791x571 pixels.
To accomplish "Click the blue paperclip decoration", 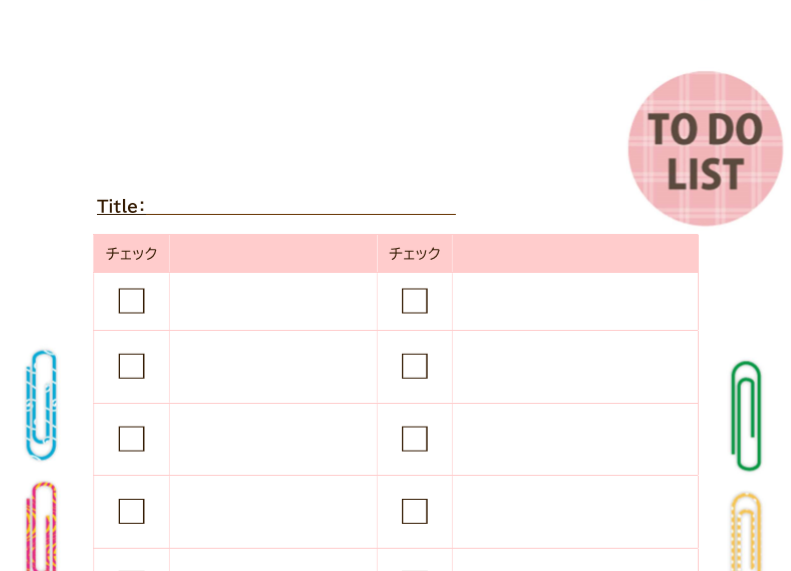I will click(x=41, y=405).
